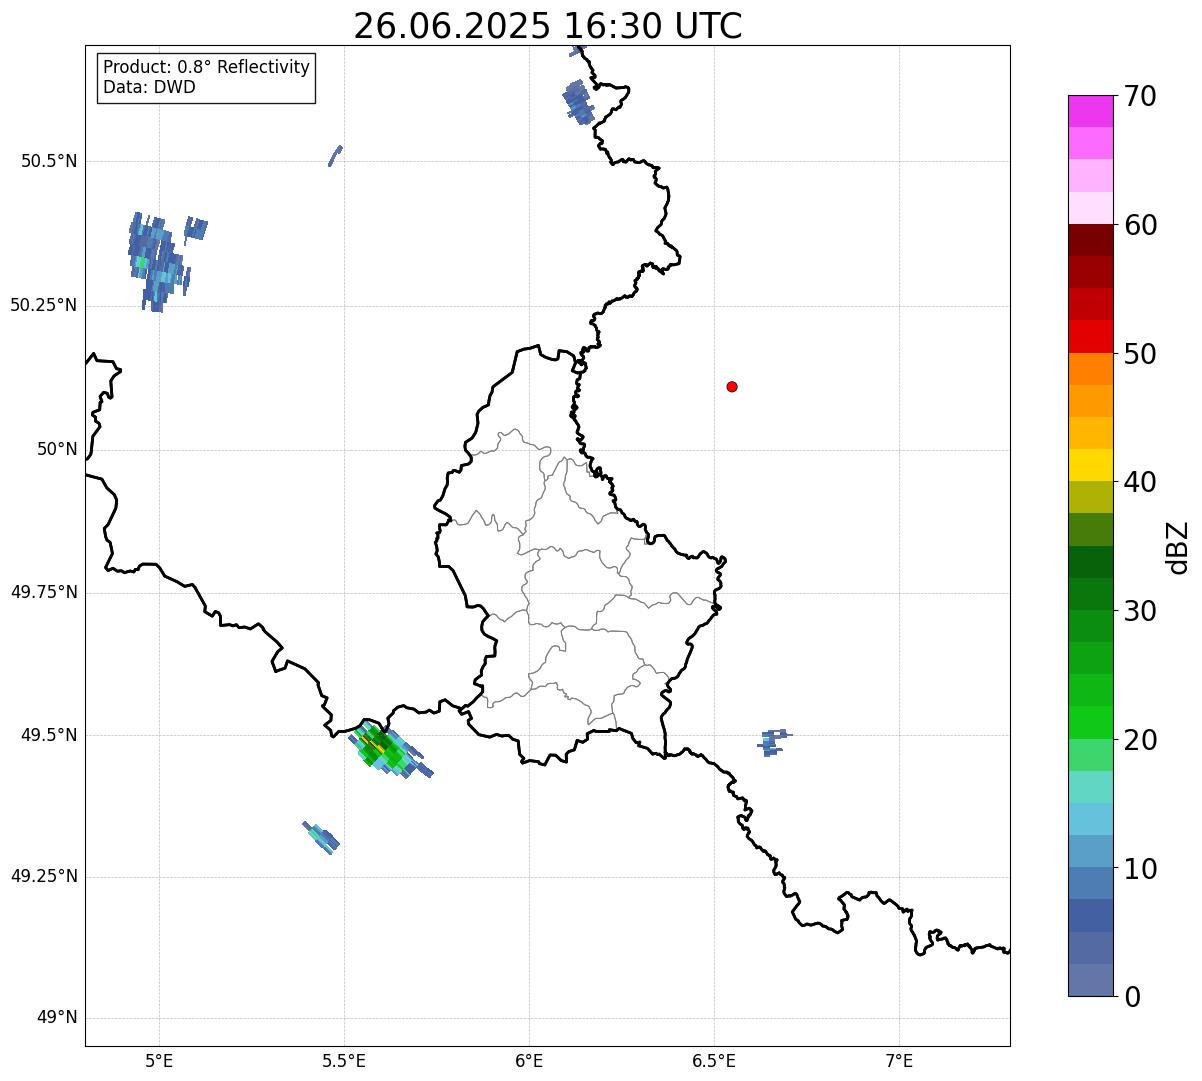1202x1081 pixels.
Task: Click the 7°E longitude label
Action: point(899,1060)
